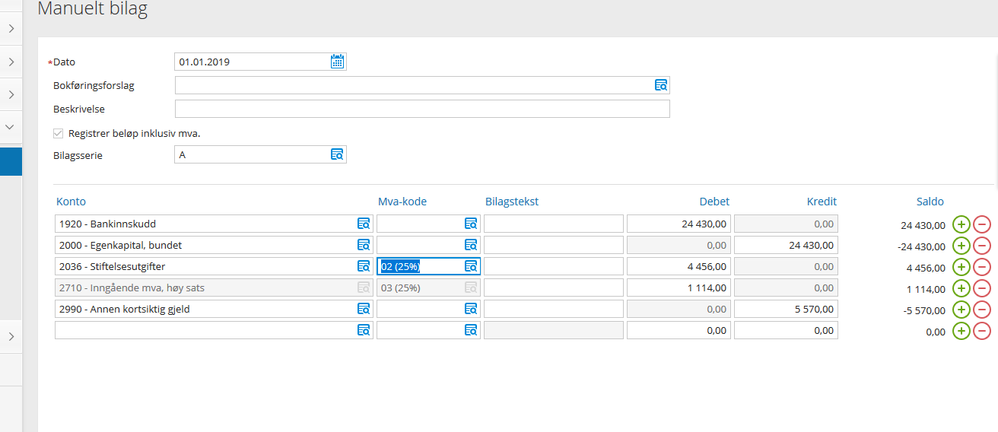
Task: Click Kredit field on 2990 Annen kortsiktig gjeld
Action: point(786,309)
